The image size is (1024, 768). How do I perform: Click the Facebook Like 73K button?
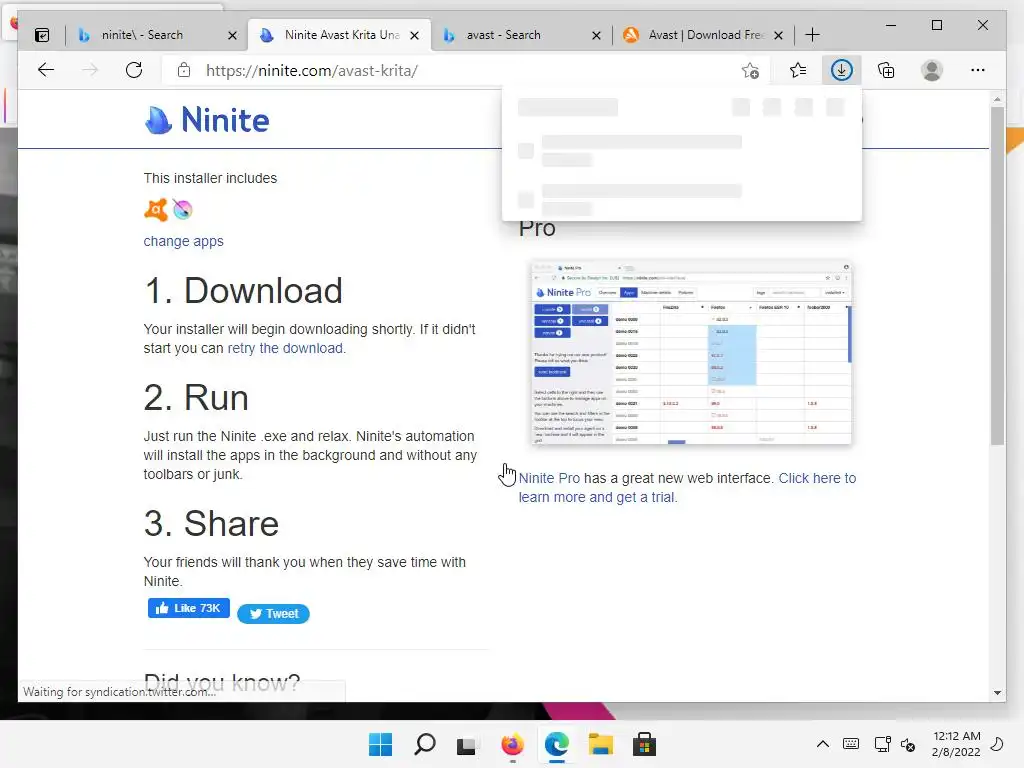pos(189,608)
